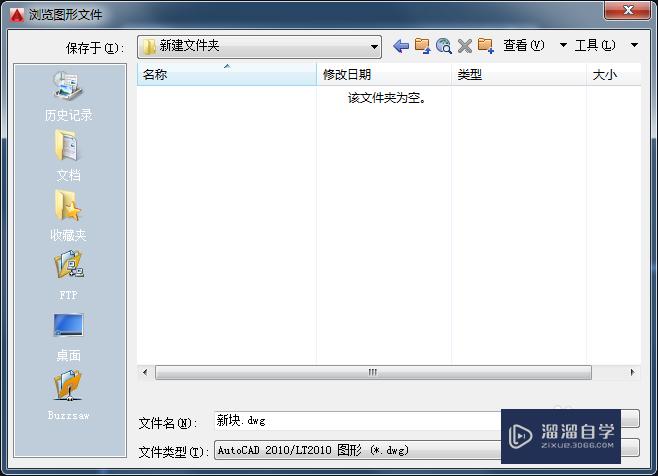Image resolution: width=658 pixels, height=476 pixels.
Task: Expand the arrow next to 查看(V)
Action: click(563, 45)
